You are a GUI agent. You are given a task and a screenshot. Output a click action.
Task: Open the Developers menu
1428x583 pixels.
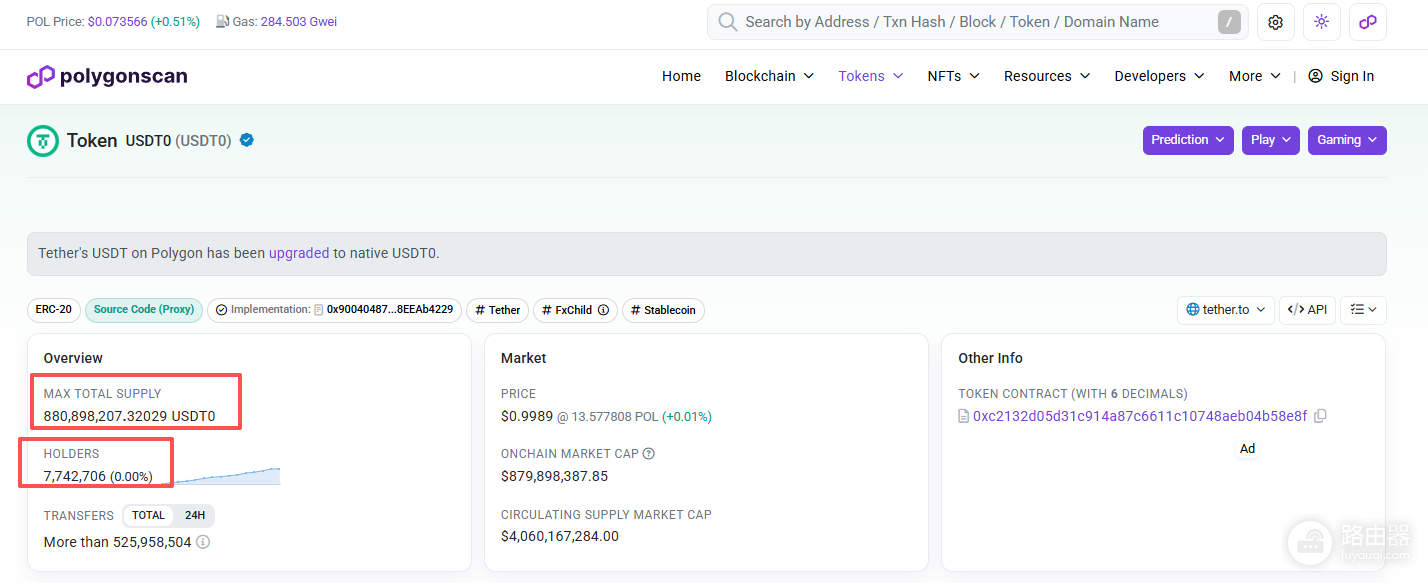click(x=1159, y=76)
